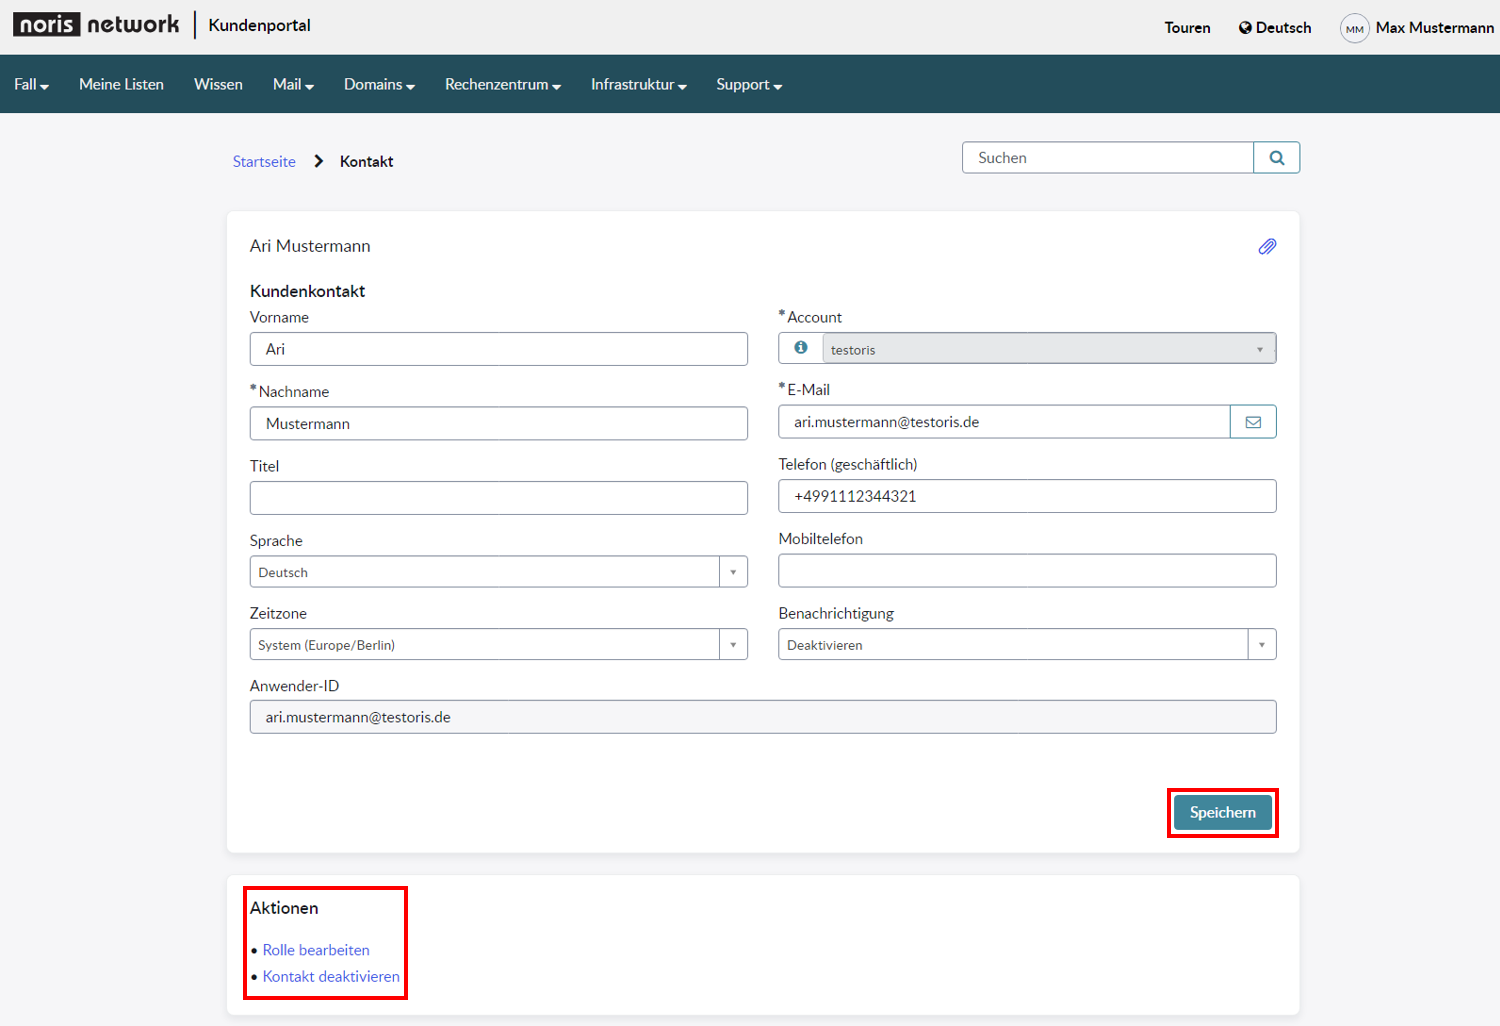
Task: Click the envelope icon beside E-Mail field
Action: pyautogui.click(x=1253, y=422)
